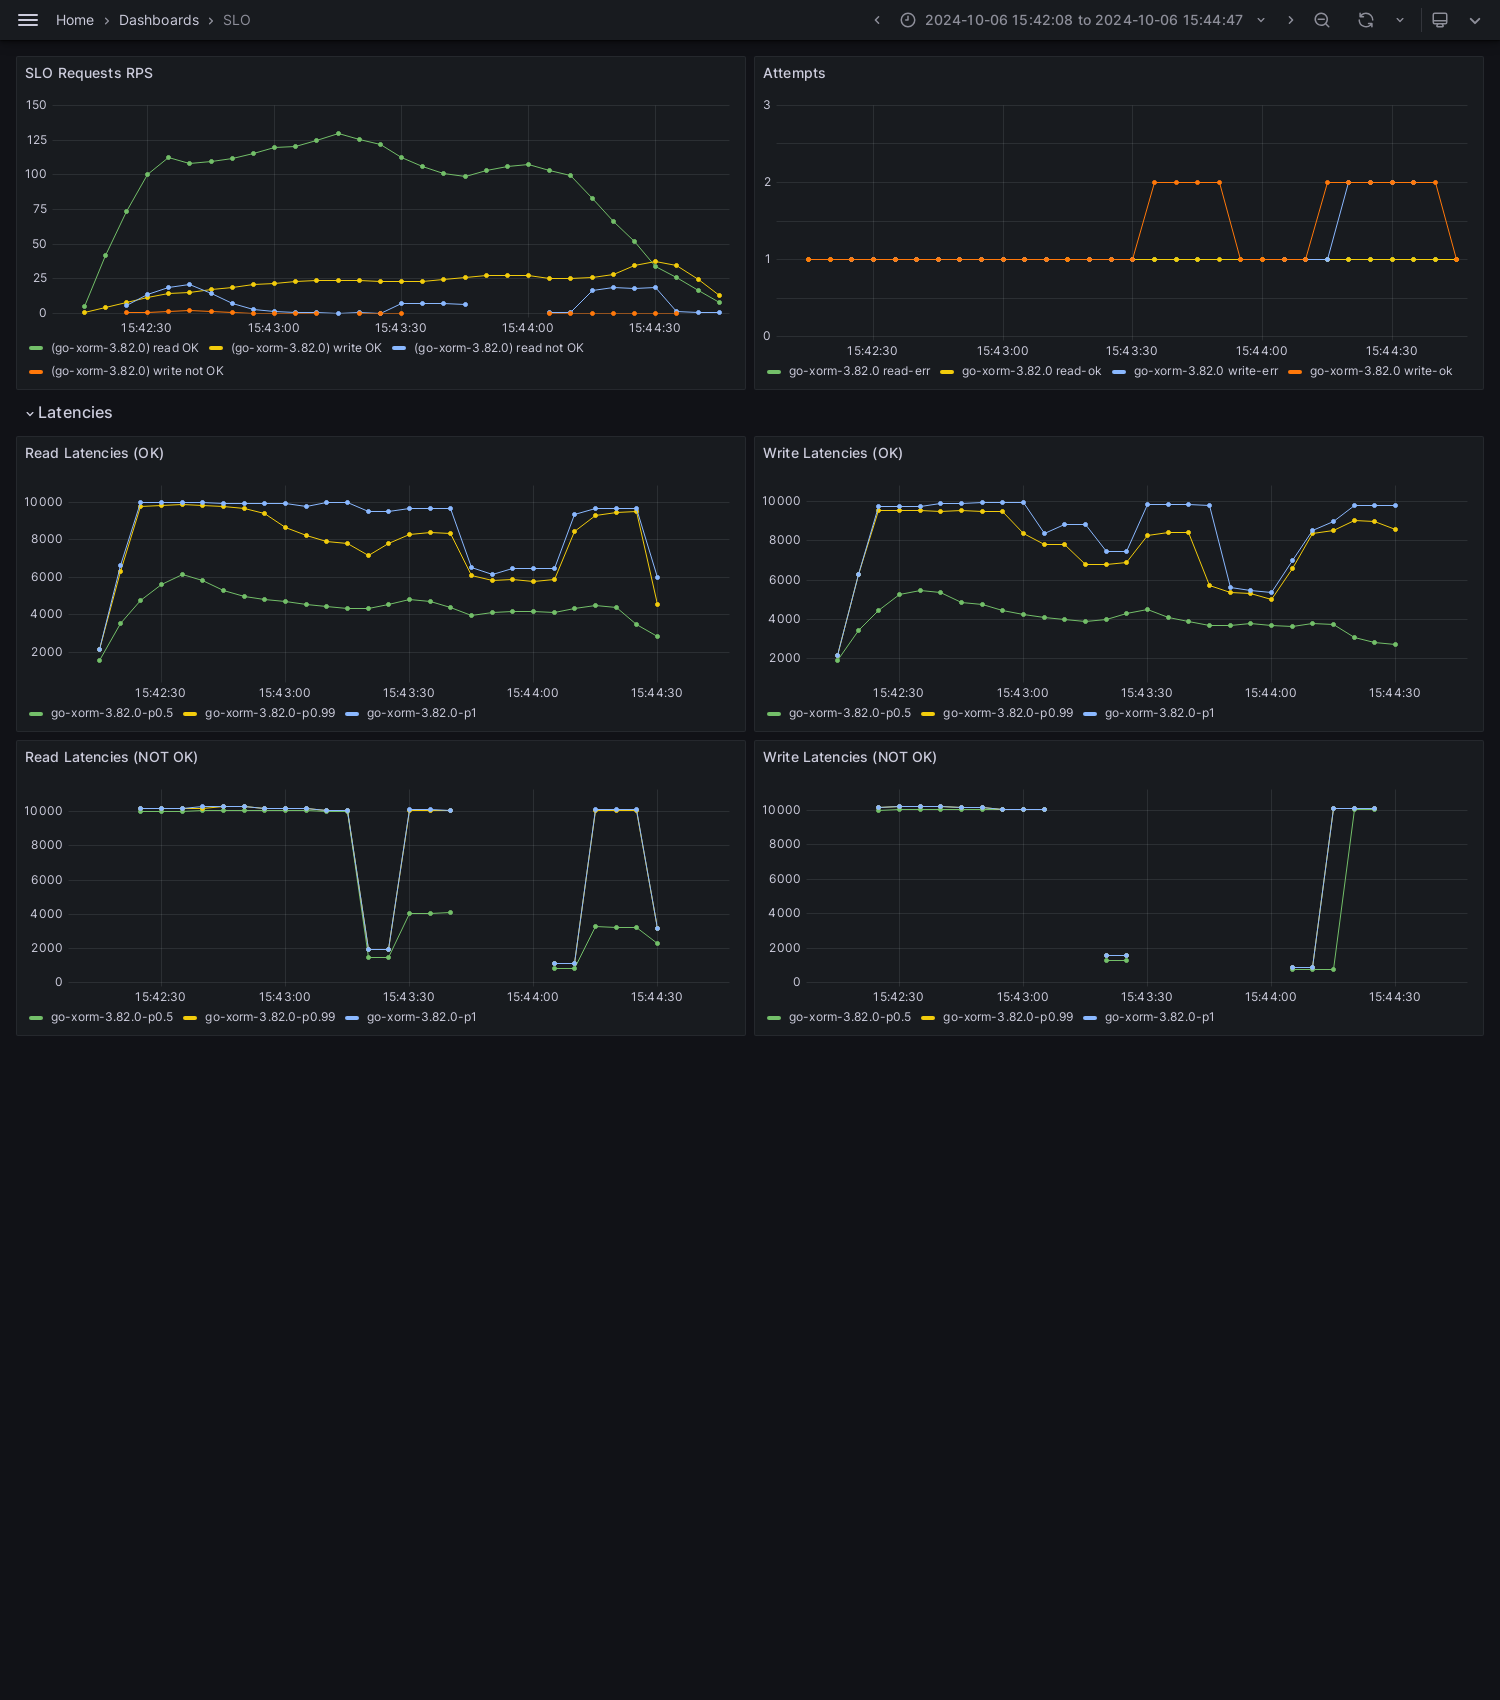The height and width of the screenshot is (1700, 1500).
Task: Zoom out the time range
Action: pyautogui.click(x=1322, y=20)
